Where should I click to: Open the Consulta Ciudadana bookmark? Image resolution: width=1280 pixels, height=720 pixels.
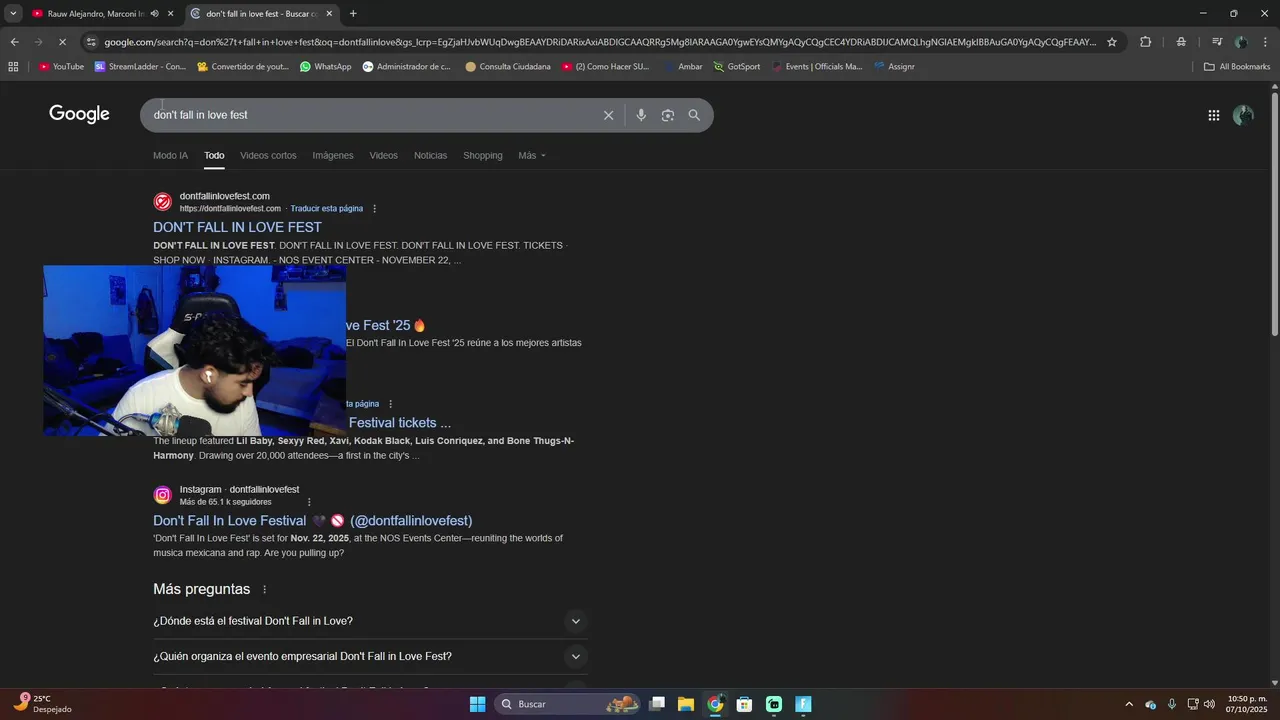[507, 67]
